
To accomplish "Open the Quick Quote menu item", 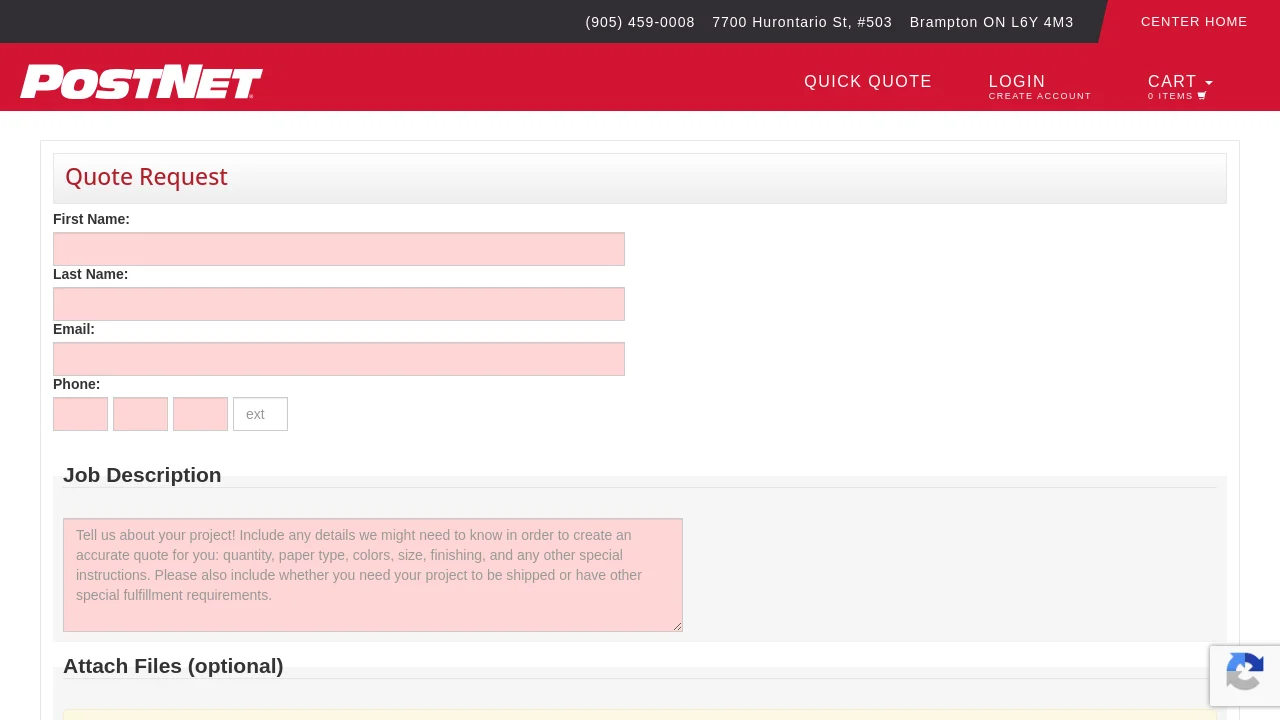I will 868,82.
